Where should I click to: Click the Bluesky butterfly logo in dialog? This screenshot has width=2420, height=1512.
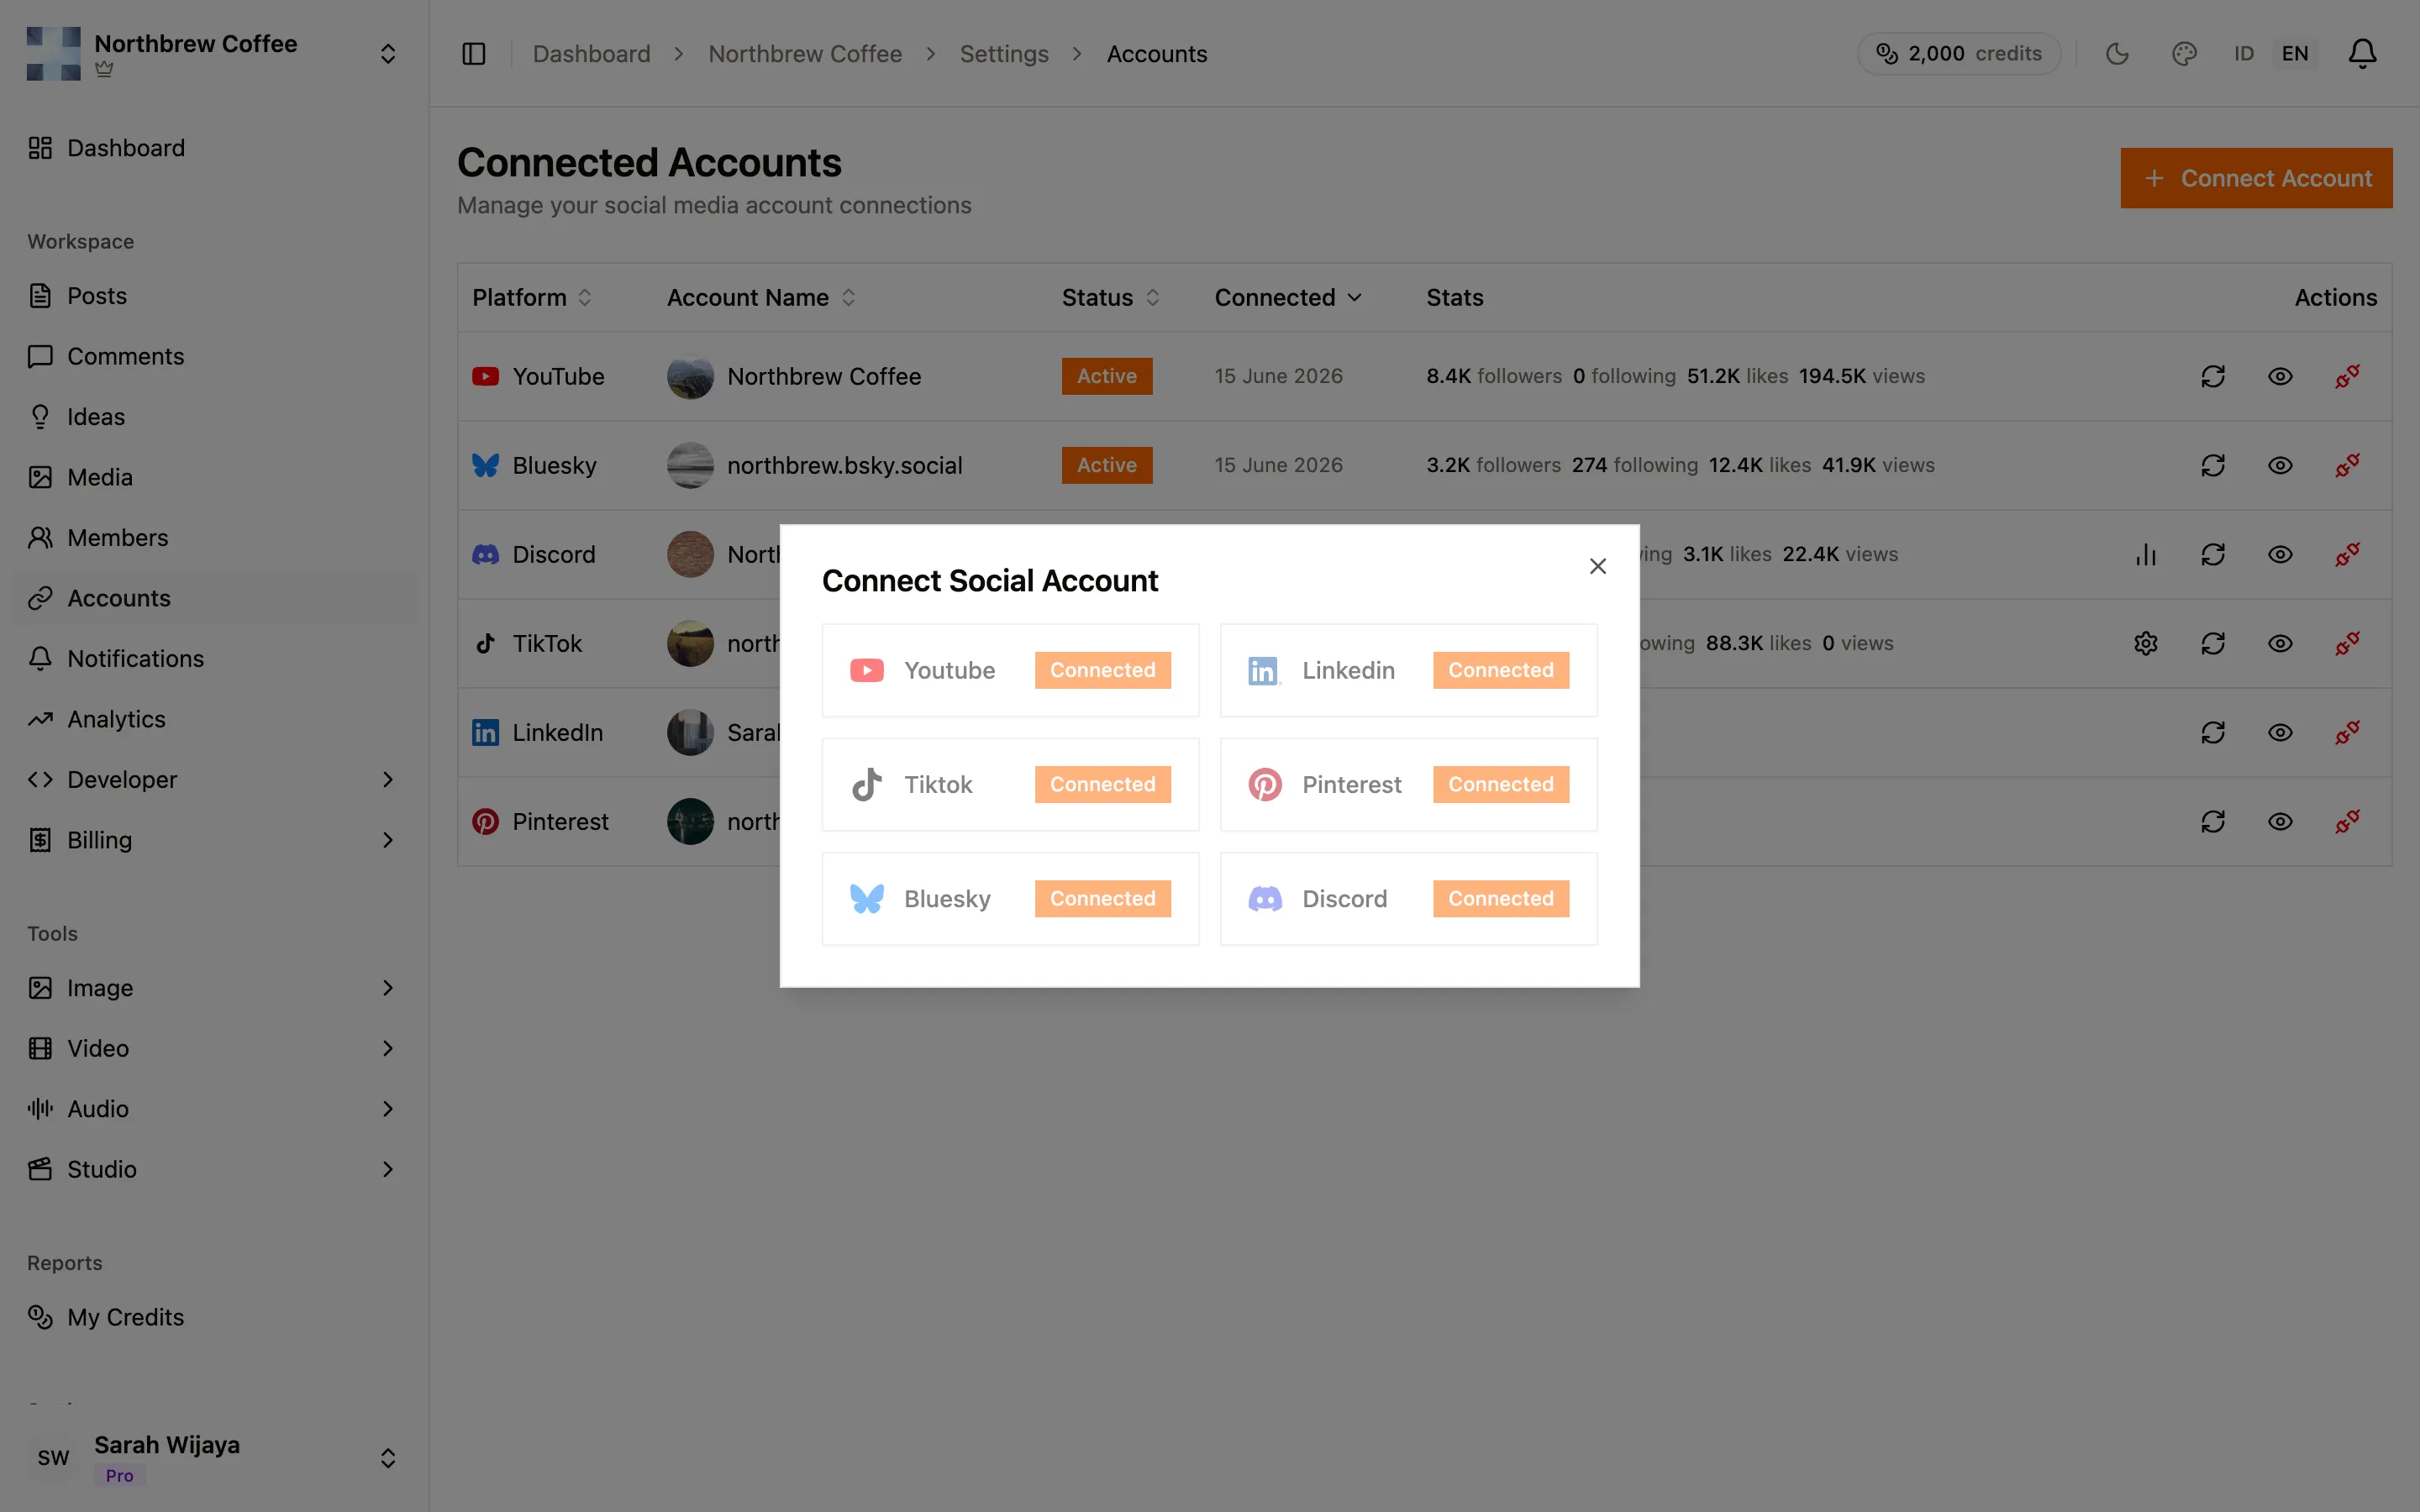click(867, 898)
